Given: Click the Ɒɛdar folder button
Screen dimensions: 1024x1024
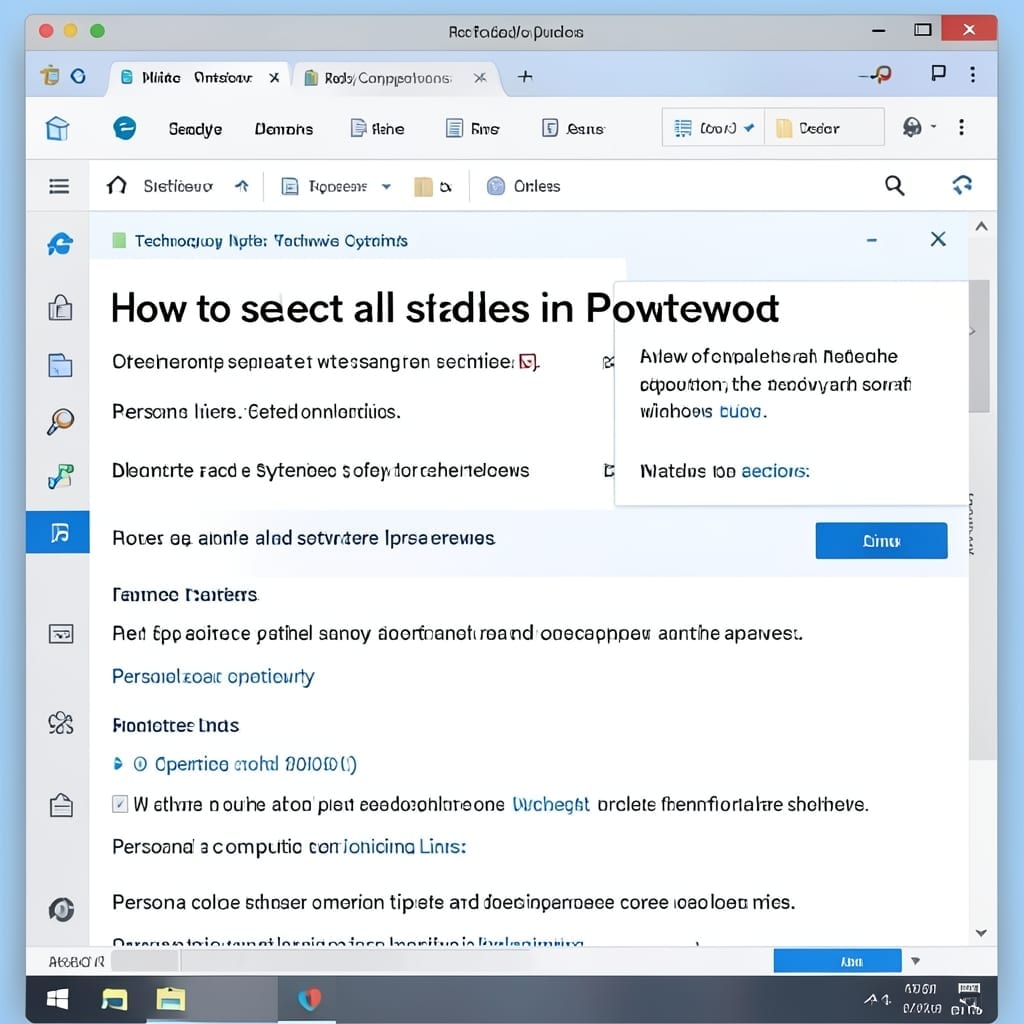Looking at the screenshot, I should 824,128.
